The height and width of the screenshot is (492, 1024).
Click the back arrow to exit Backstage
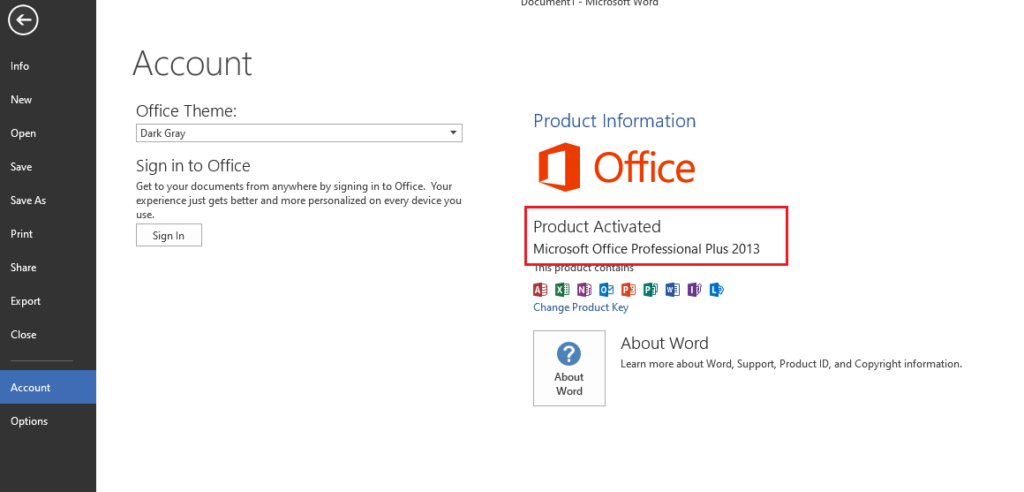[23, 20]
